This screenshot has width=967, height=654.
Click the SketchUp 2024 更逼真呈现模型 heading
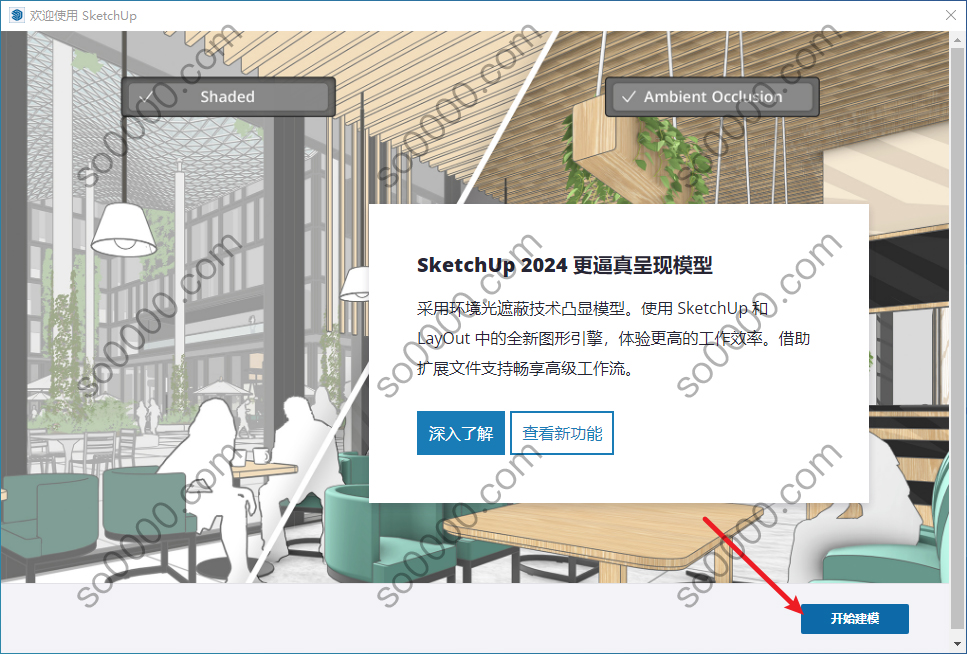564,265
